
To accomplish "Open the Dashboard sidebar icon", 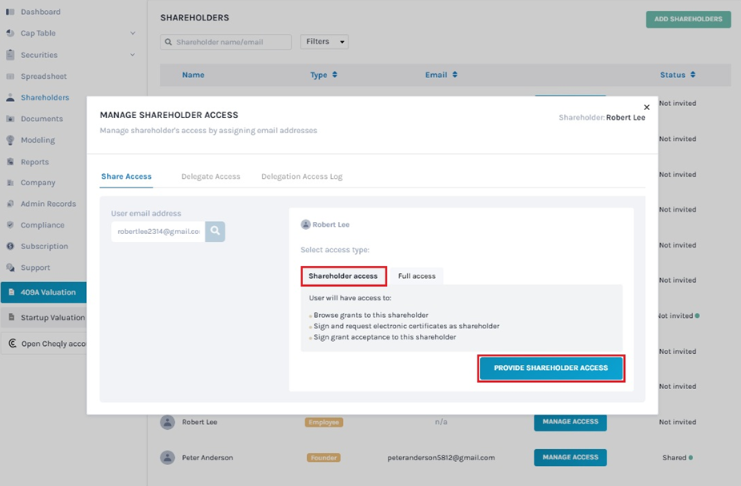I will 11,12.
